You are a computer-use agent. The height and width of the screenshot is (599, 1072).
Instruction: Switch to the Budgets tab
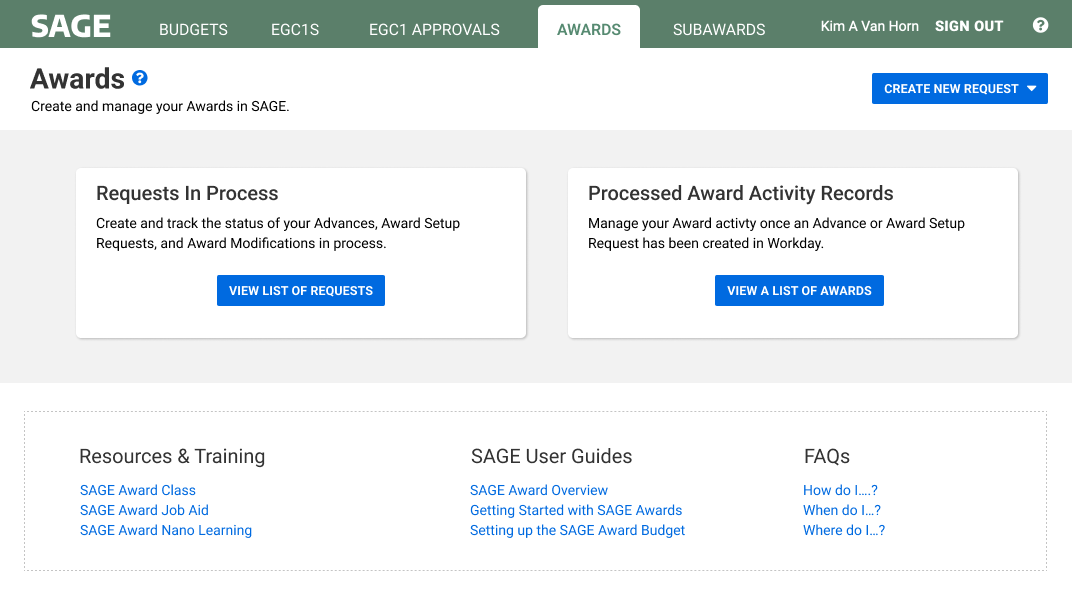[x=193, y=29]
